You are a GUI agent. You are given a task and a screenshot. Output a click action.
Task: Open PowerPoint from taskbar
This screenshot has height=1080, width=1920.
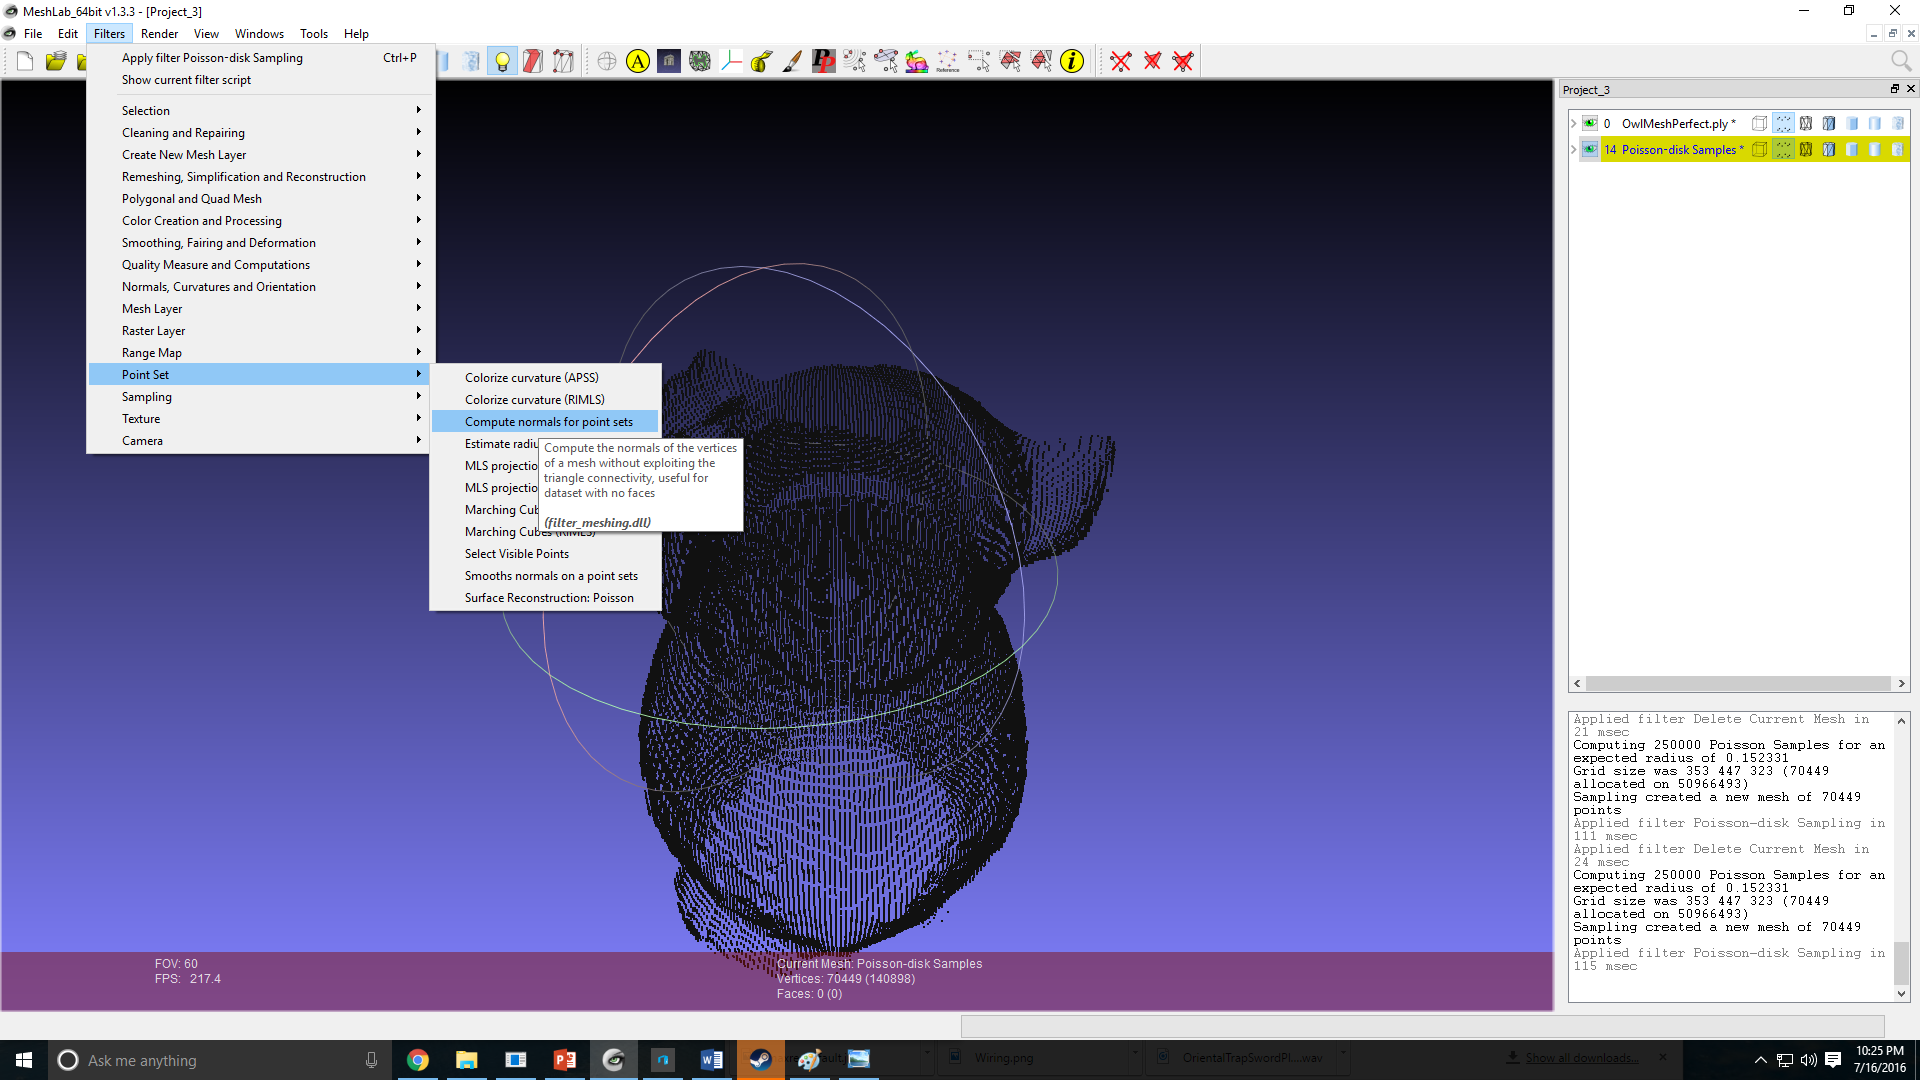click(x=564, y=1060)
